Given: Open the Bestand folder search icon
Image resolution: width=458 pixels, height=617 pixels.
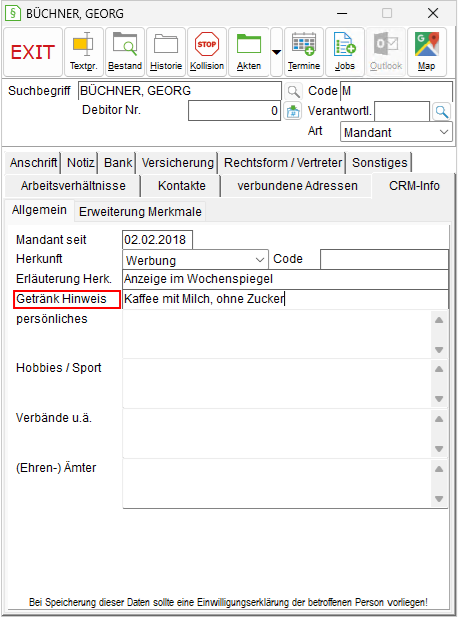Looking at the screenshot, I should [125, 52].
